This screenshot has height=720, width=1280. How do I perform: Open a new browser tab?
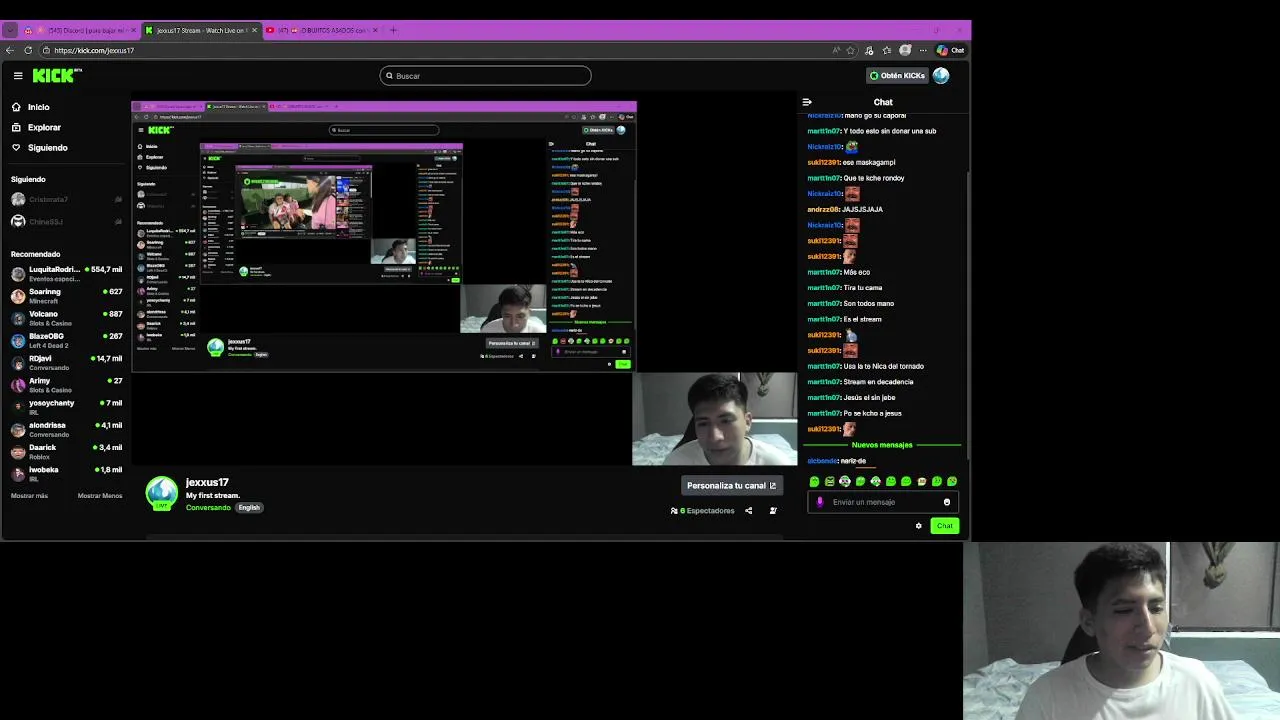coord(393,30)
